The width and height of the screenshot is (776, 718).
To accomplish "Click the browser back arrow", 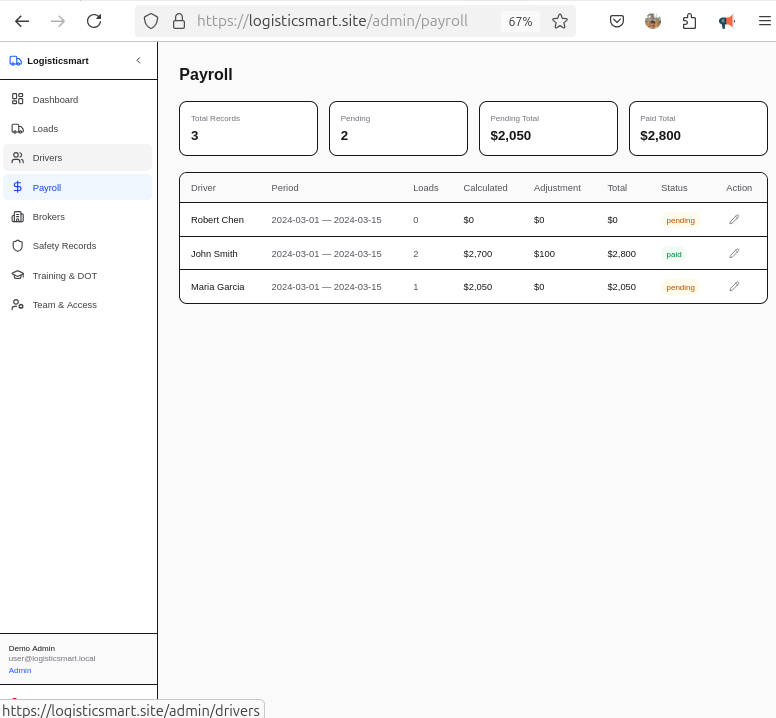I will [x=22, y=21].
